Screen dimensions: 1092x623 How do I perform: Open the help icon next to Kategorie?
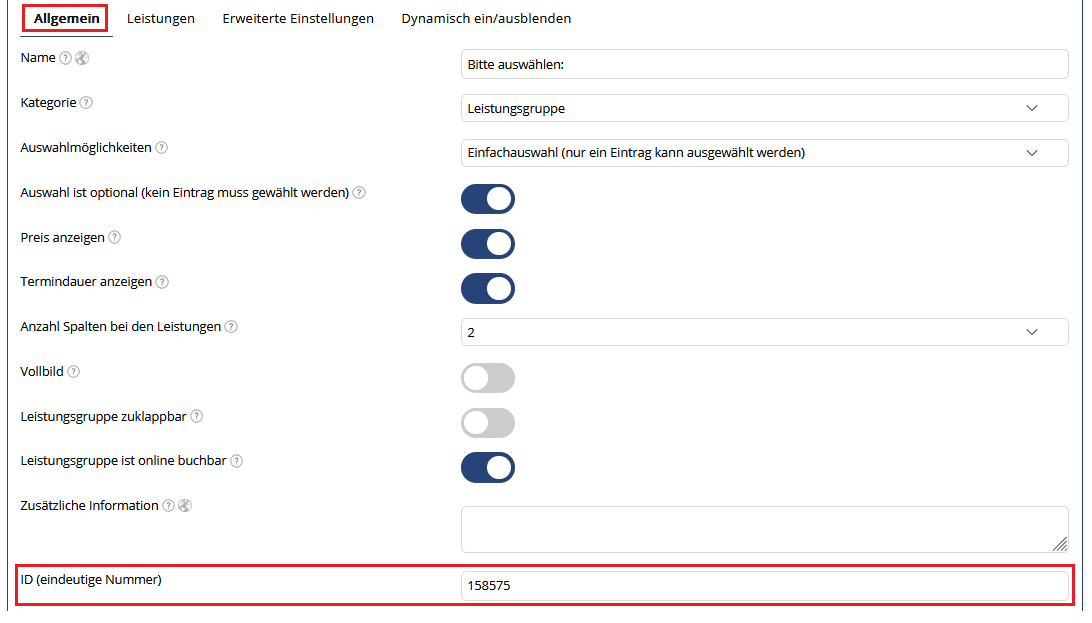86,103
